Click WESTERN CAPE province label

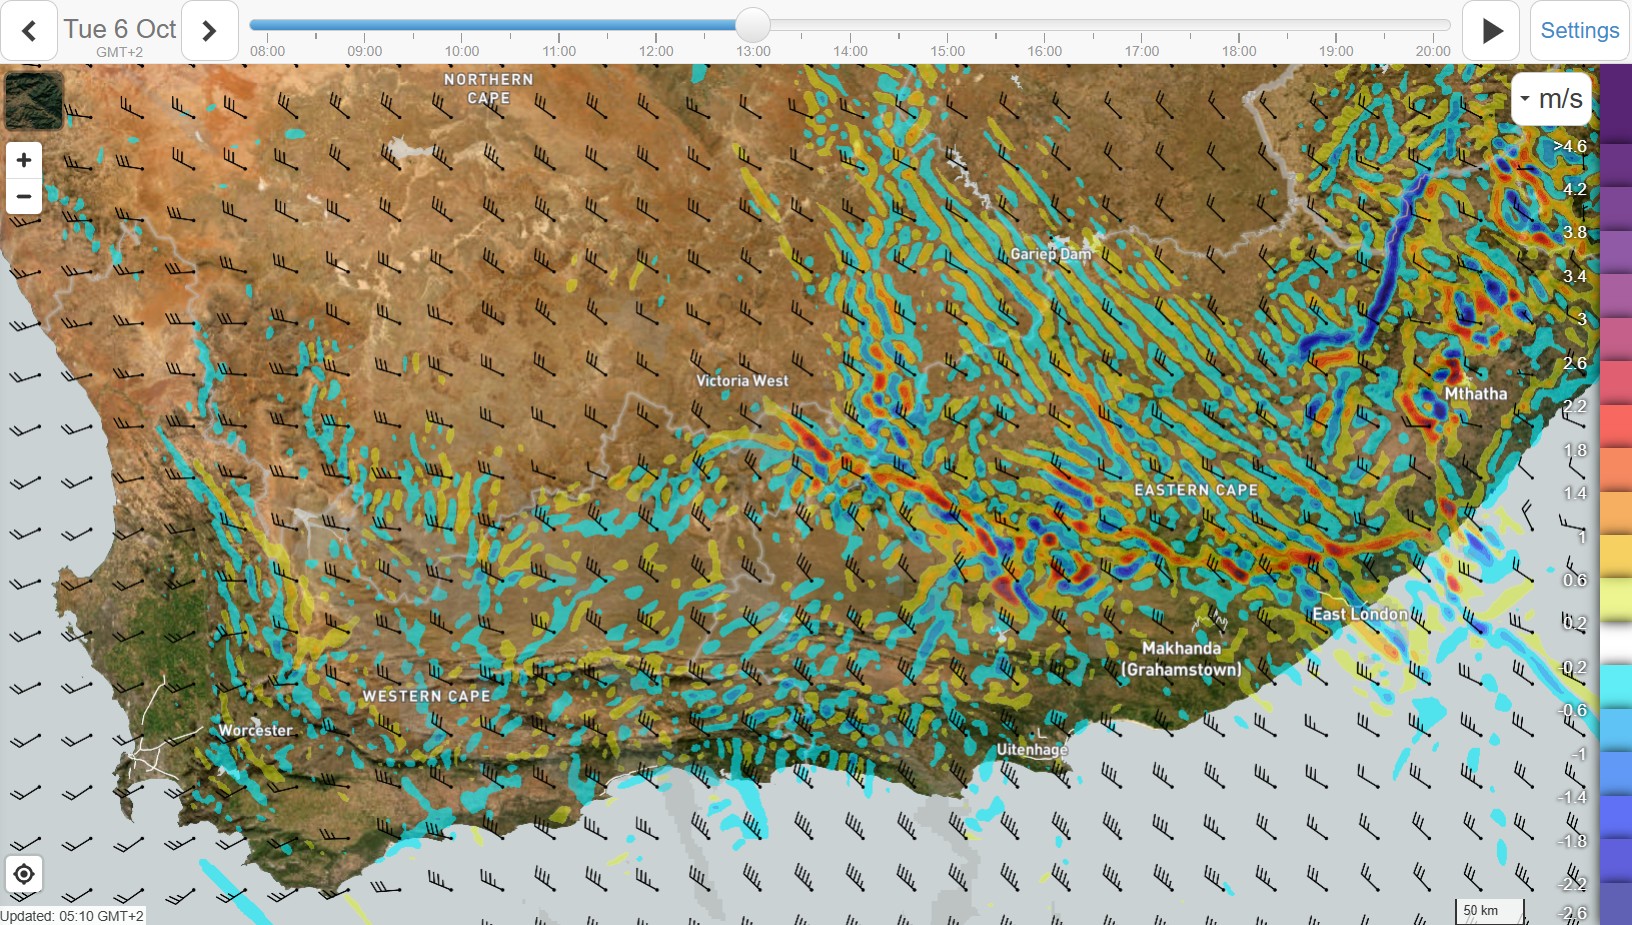426,696
